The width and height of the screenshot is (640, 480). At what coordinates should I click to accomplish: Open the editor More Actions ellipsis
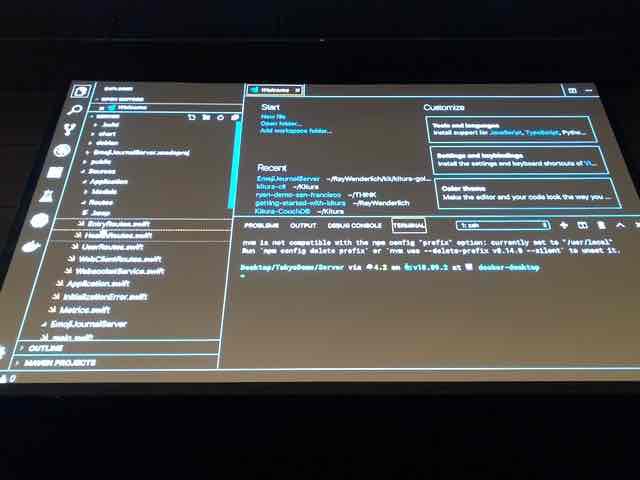tap(588, 90)
